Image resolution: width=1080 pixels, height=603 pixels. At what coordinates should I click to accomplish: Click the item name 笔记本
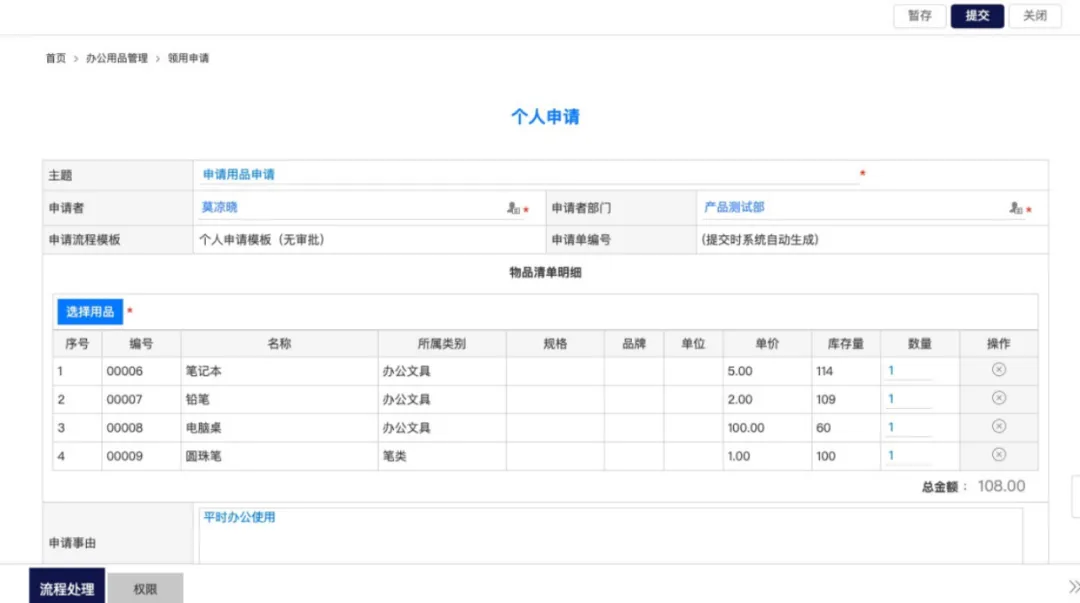click(x=203, y=371)
